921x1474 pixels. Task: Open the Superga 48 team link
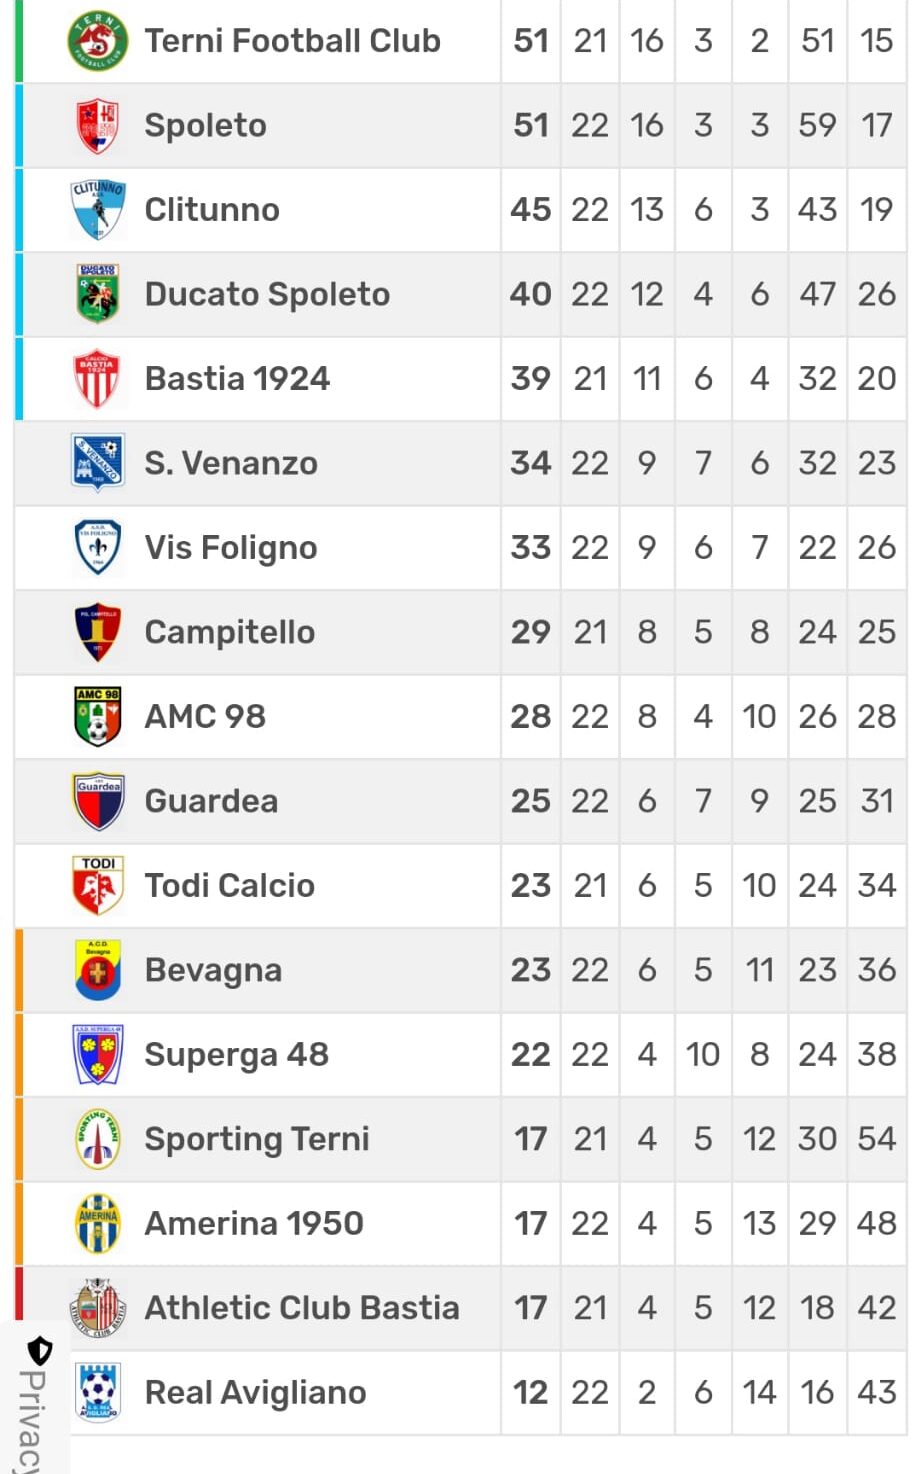pyautogui.click(x=236, y=1054)
